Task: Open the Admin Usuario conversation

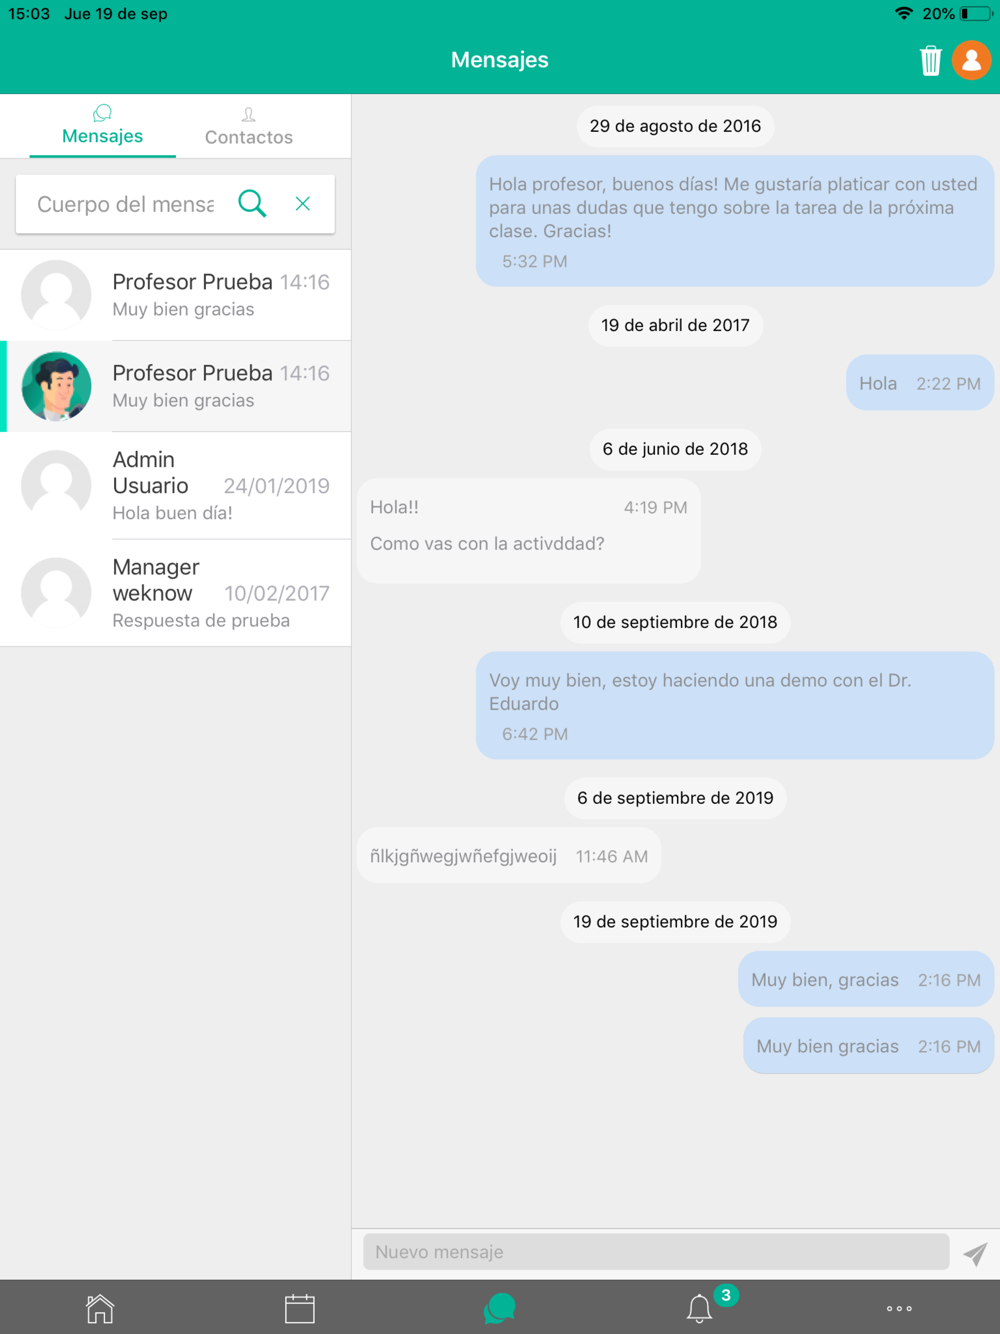Action: tap(176, 486)
